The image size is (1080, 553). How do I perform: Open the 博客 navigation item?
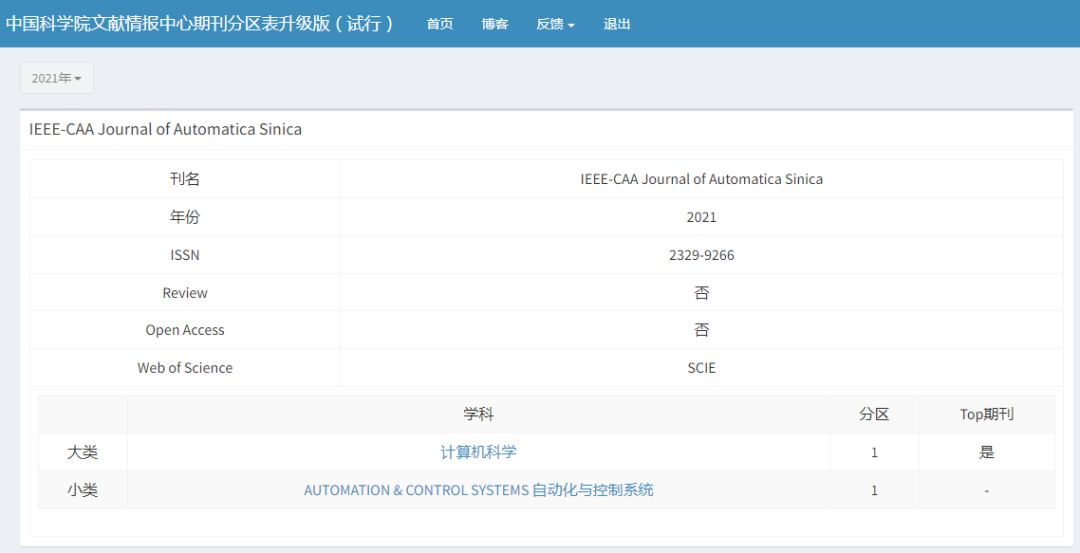[x=495, y=24]
